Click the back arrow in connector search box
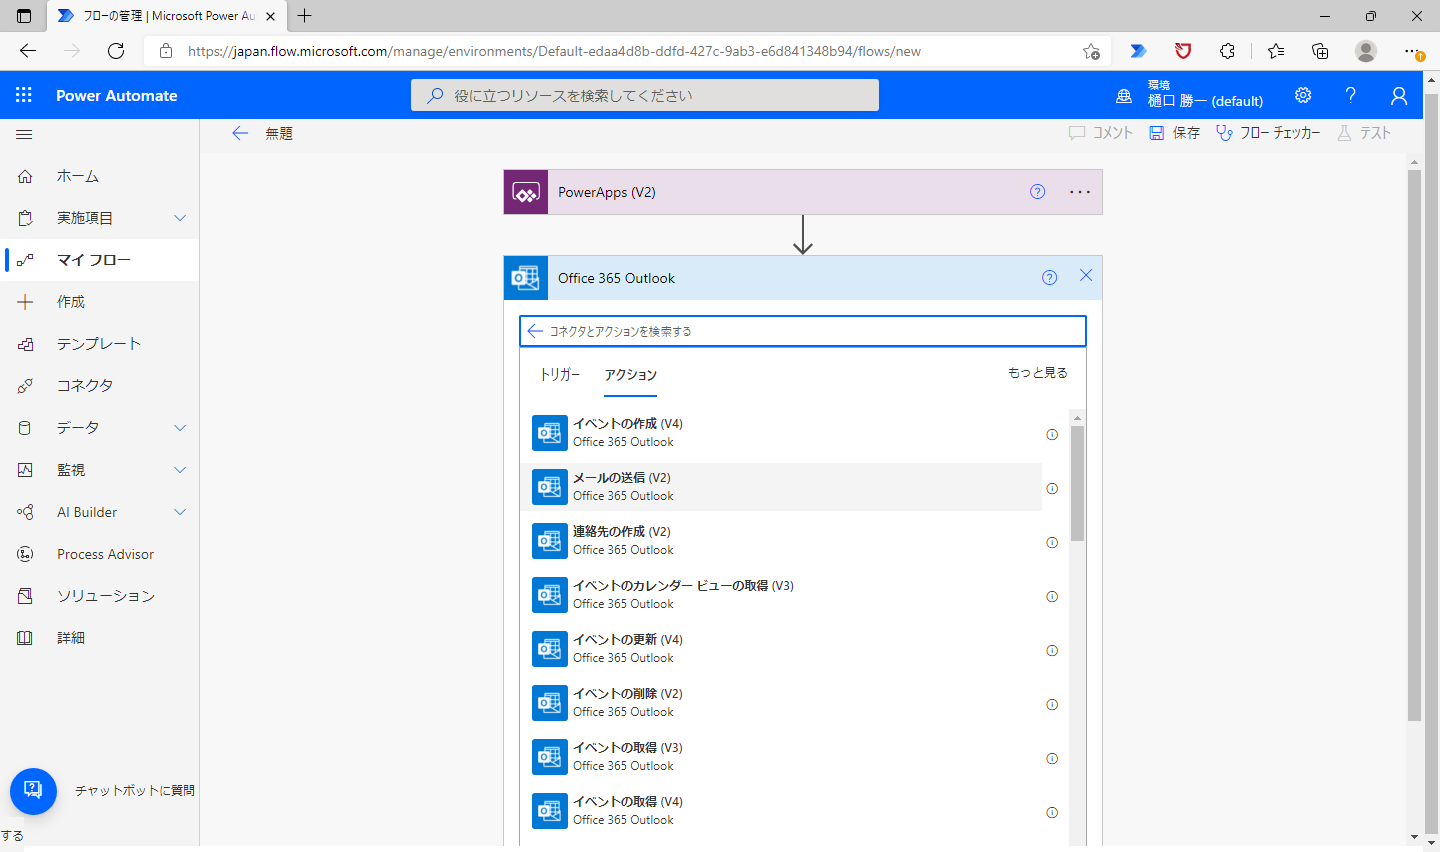 (x=535, y=331)
